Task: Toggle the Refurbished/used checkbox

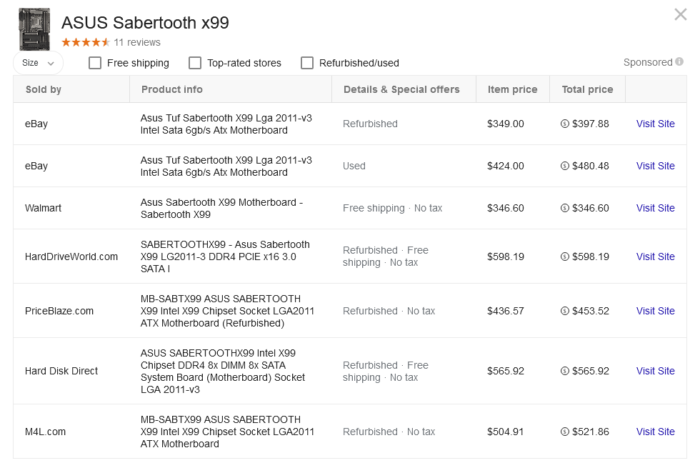Action: pyautogui.click(x=307, y=63)
